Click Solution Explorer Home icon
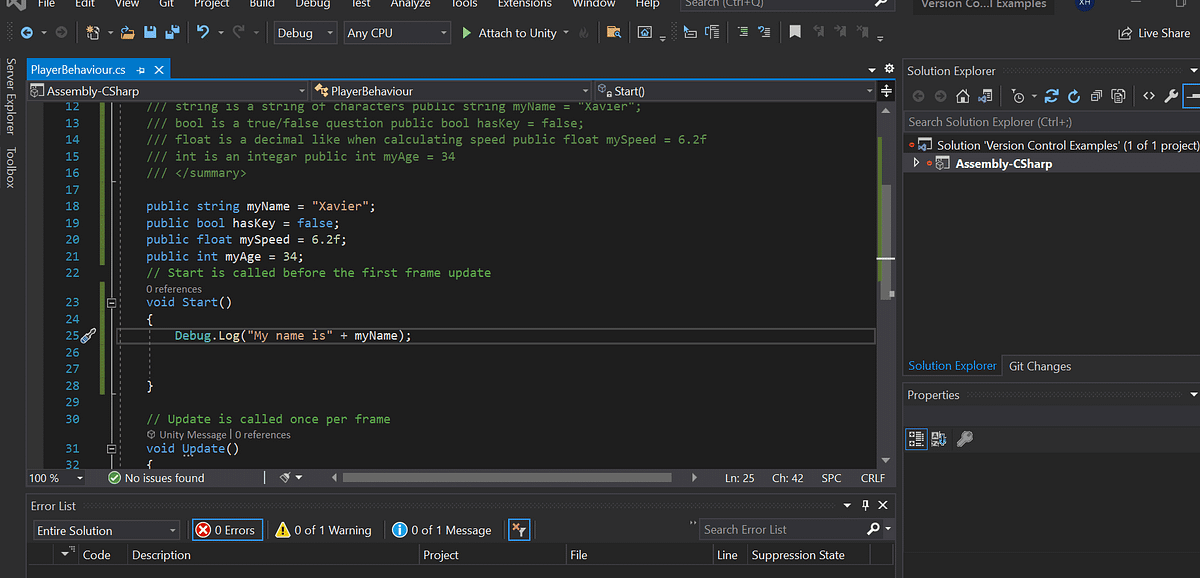This screenshot has height=578, width=1200. click(x=963, y=97)
